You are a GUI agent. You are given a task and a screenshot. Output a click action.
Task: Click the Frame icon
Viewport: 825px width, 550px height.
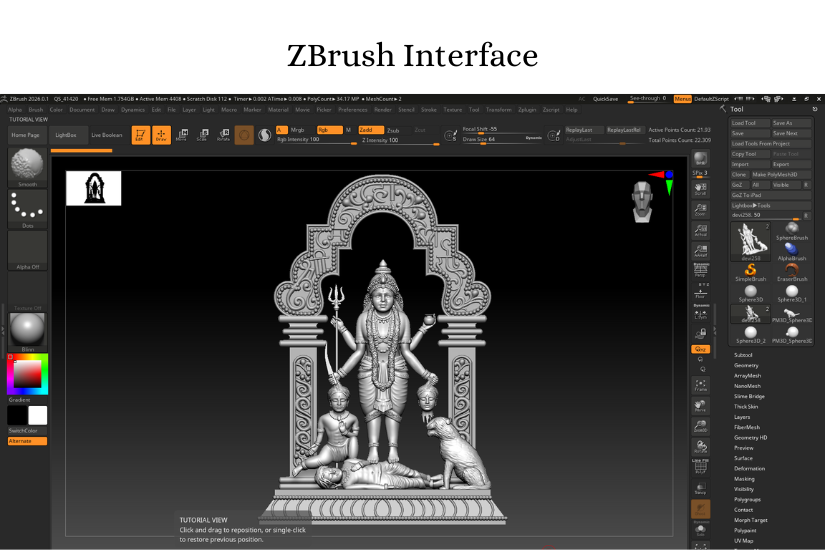[x=700, y=385]
